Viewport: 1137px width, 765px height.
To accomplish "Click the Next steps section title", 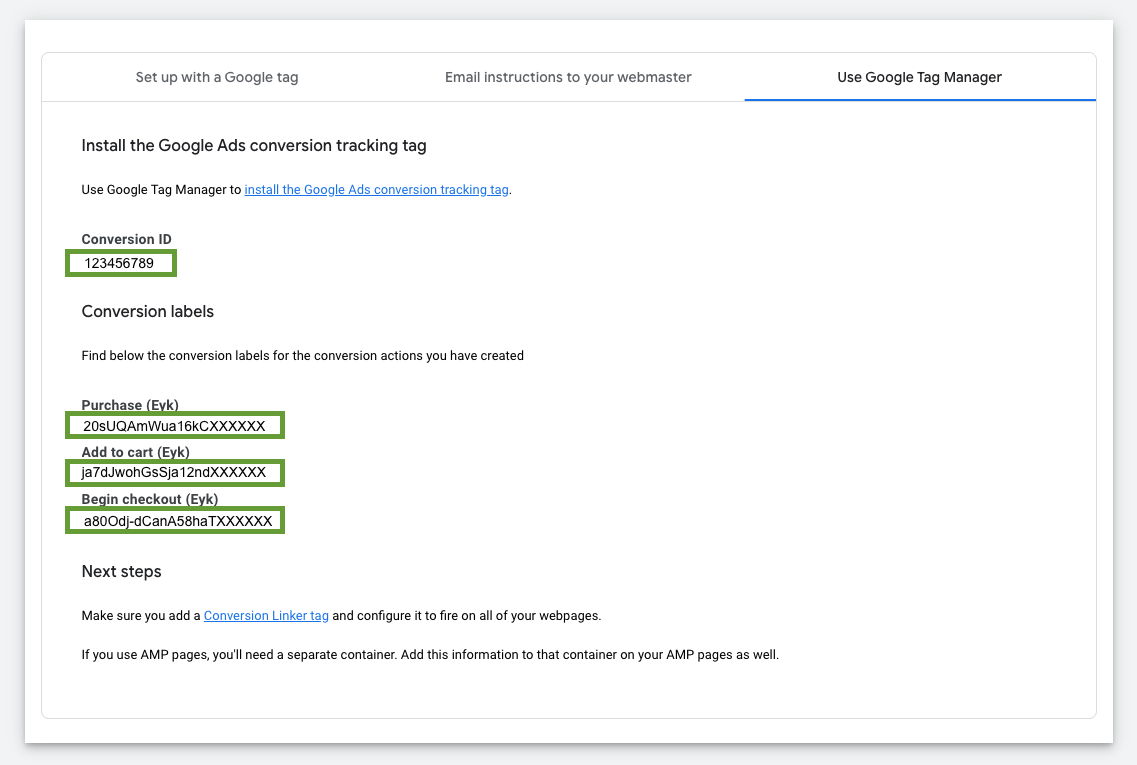I will pyautogui.click(x=121, y=571).
